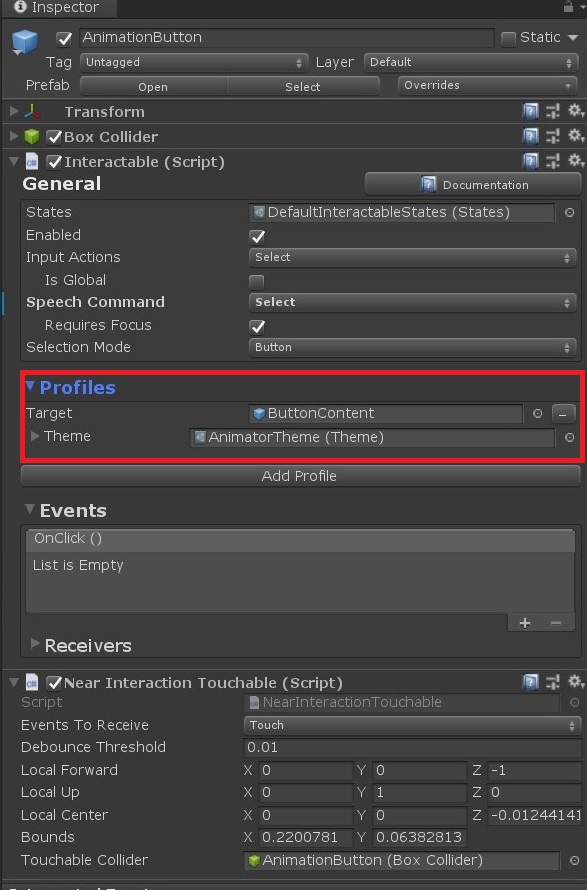Viewport: 587px width, 890px height.
Task: Click the Transform axes icon
Action: tap(32, 111)
